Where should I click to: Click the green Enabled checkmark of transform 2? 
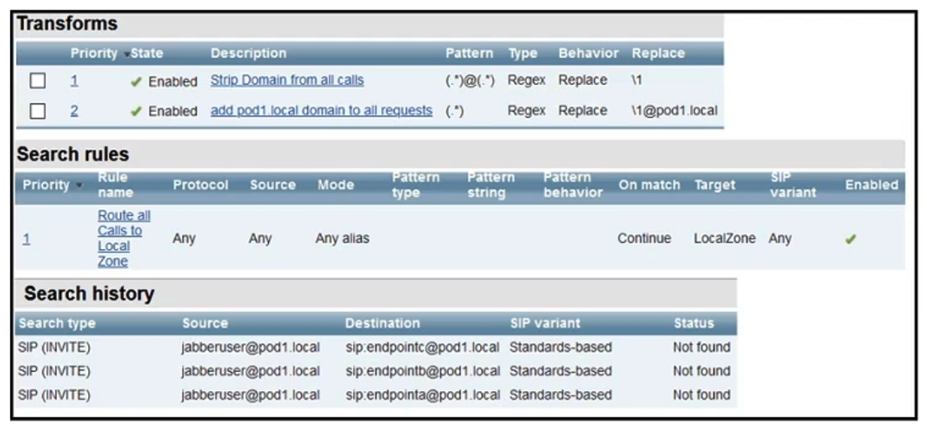(136, 112)
